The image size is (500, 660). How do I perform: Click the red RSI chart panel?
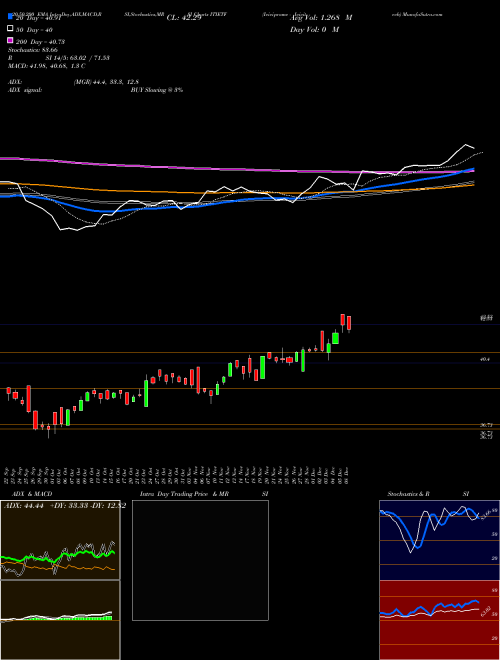pos(439,620)
